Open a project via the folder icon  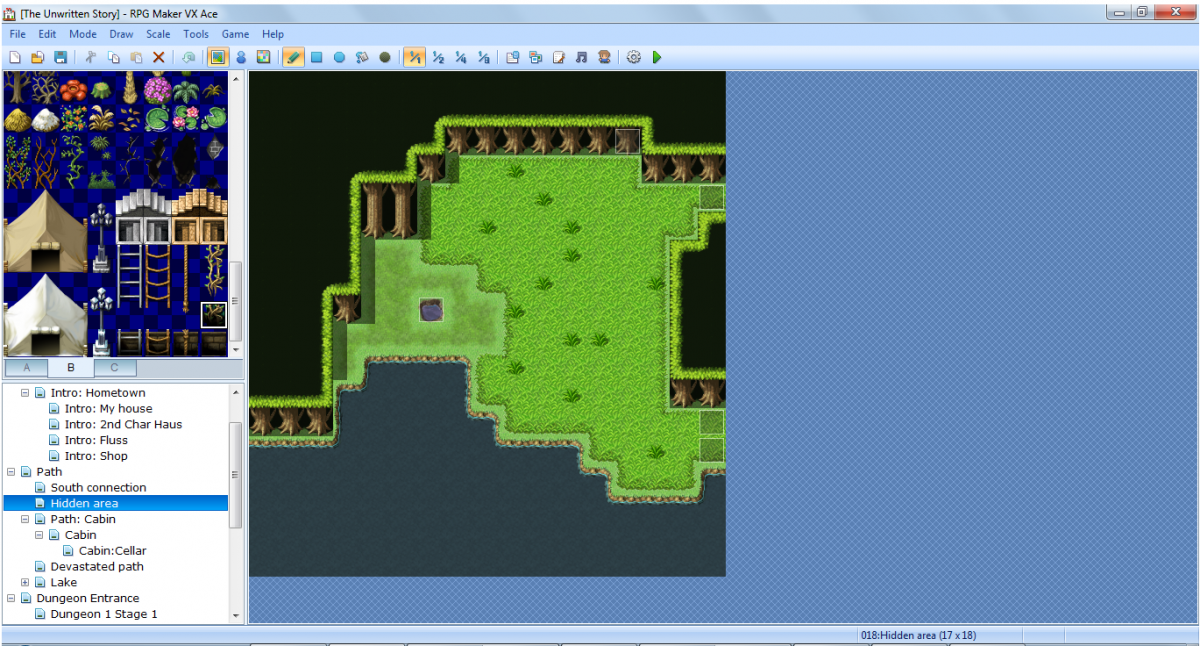click(37, 57)
